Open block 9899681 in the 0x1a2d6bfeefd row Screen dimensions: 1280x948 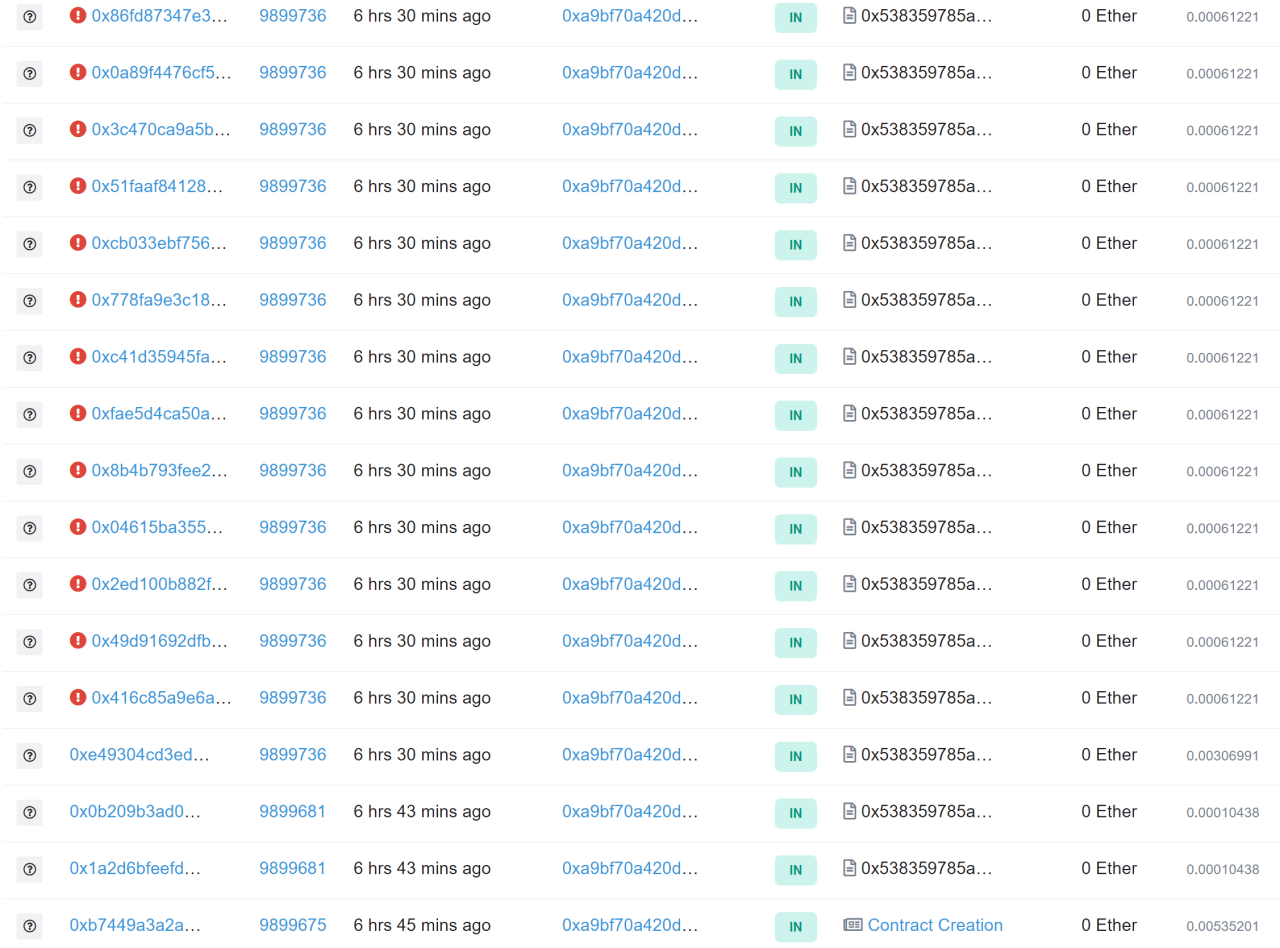(x=293, y=868)
